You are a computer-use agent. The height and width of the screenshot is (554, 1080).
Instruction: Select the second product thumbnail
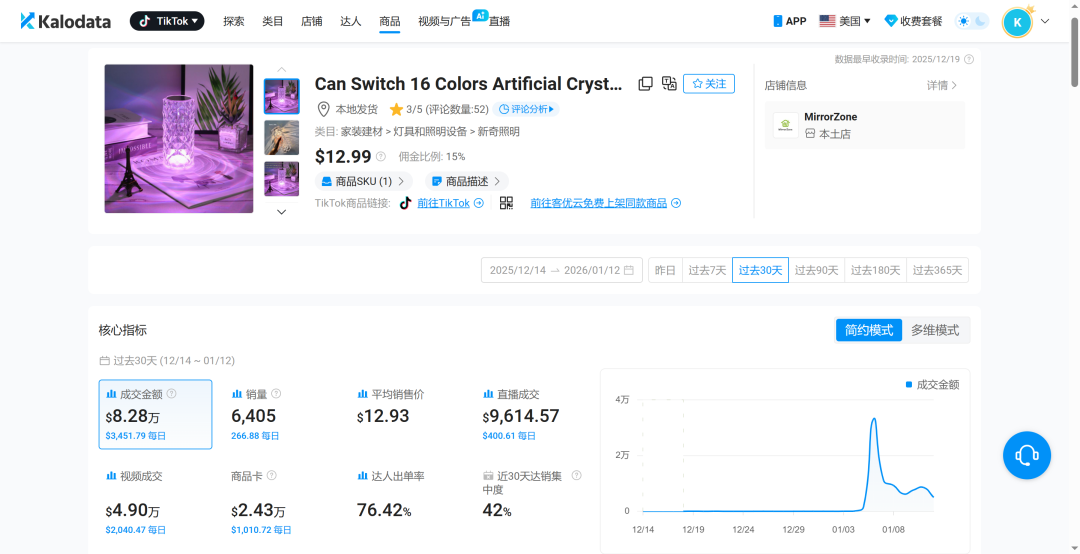coord(282,138)
